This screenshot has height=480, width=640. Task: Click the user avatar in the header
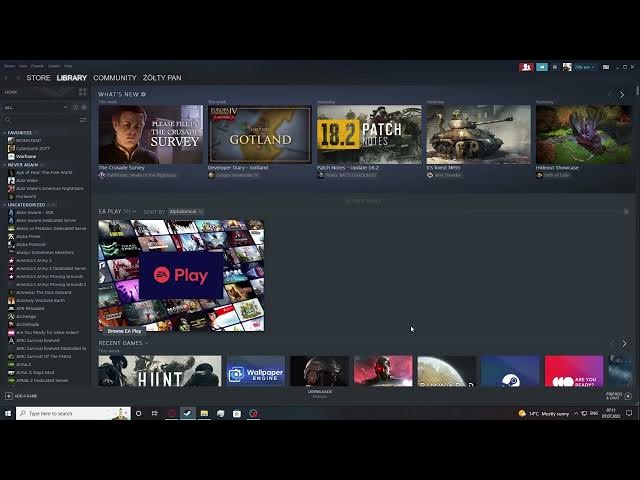pyautogui.click(x=567, y=67)
